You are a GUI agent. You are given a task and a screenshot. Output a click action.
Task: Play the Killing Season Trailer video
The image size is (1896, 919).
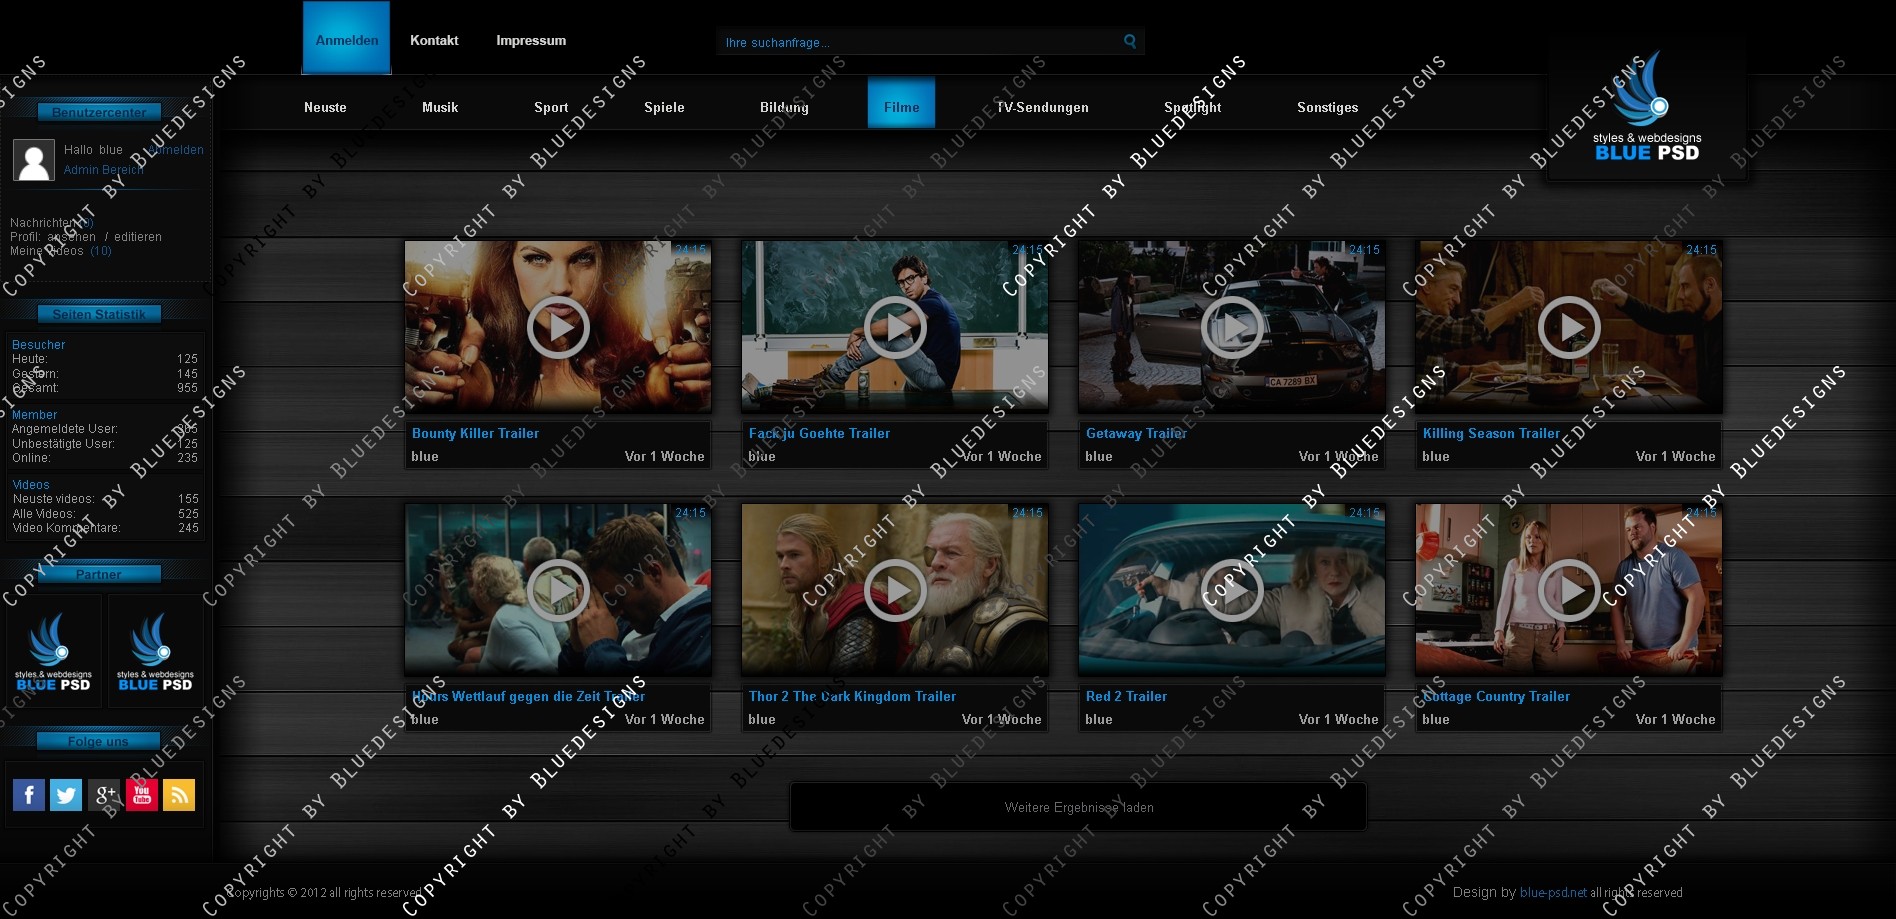(x=1569, y=327)
